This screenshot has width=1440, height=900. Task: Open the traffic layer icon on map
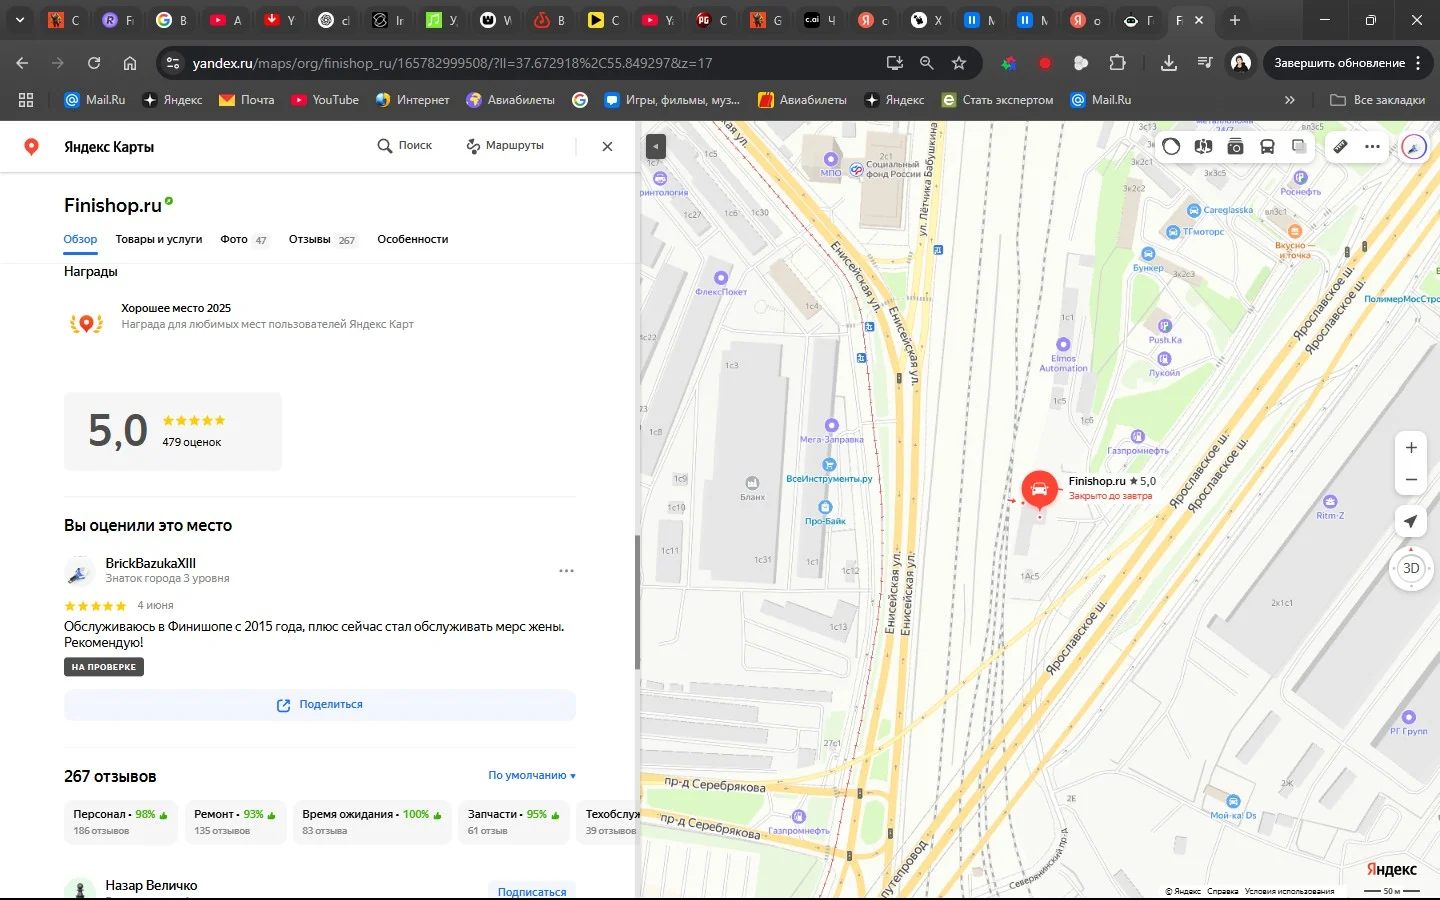(x=1171, y=147)
